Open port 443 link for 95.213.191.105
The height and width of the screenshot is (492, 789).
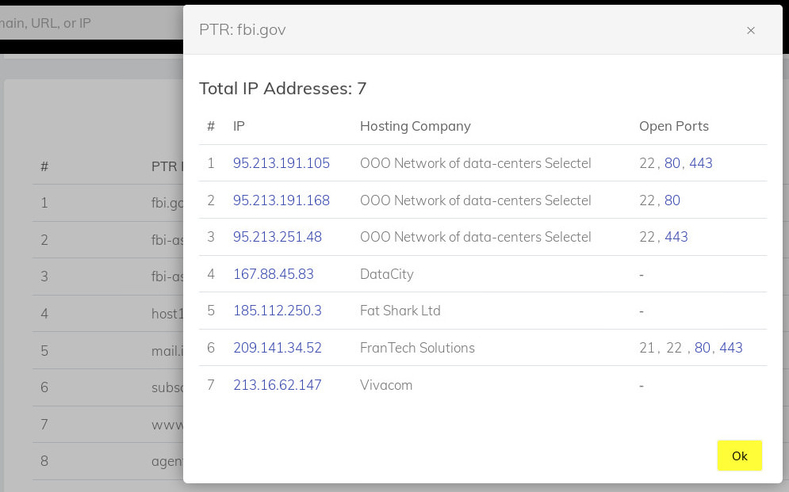pyautogui.click(x=701, y=163)
